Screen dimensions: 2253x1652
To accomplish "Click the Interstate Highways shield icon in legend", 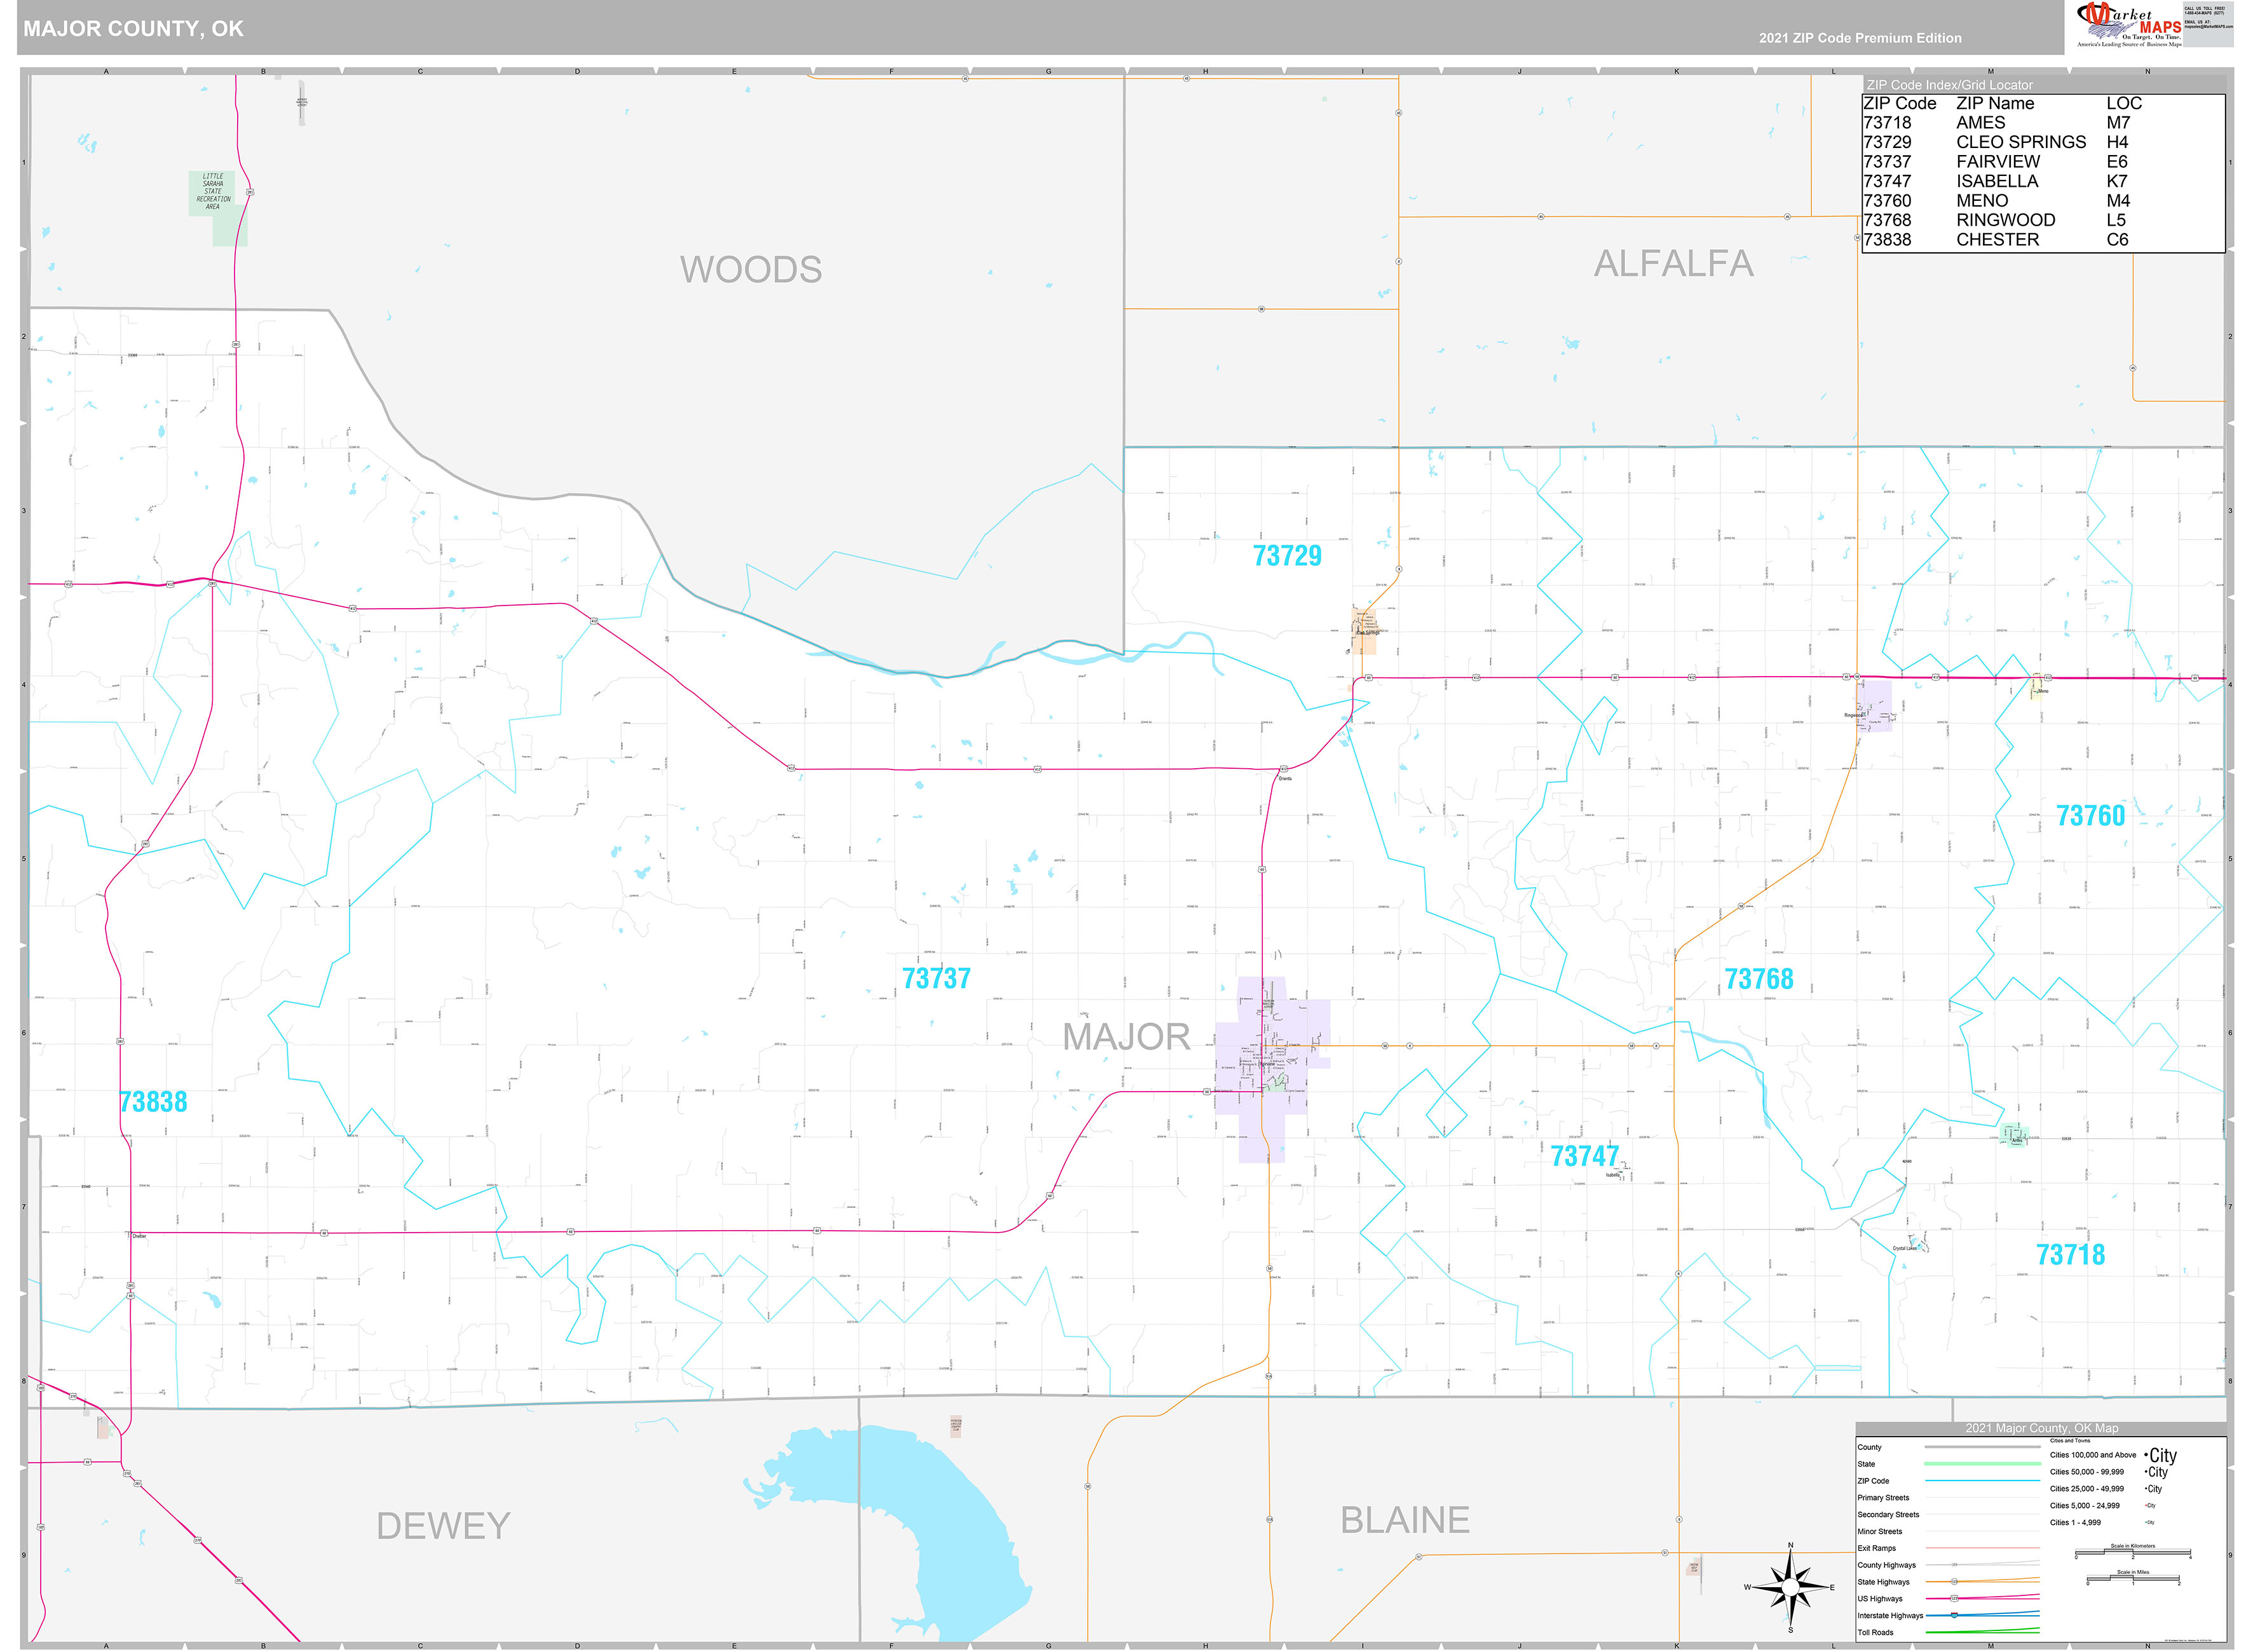I will coord(1954,1616).
